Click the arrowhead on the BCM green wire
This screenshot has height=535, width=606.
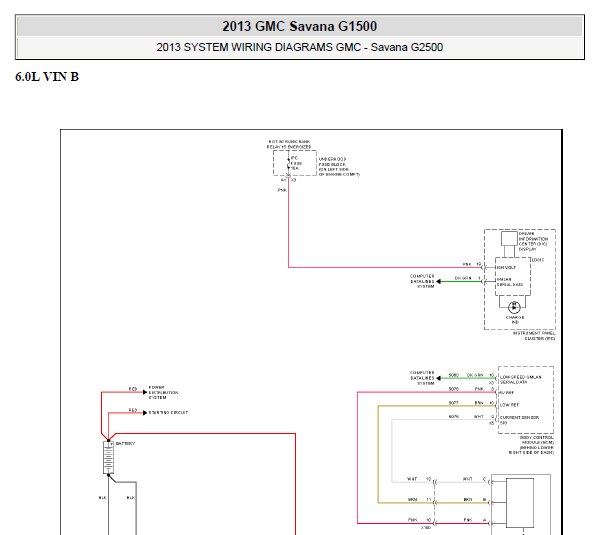click(x=438, y=378)
